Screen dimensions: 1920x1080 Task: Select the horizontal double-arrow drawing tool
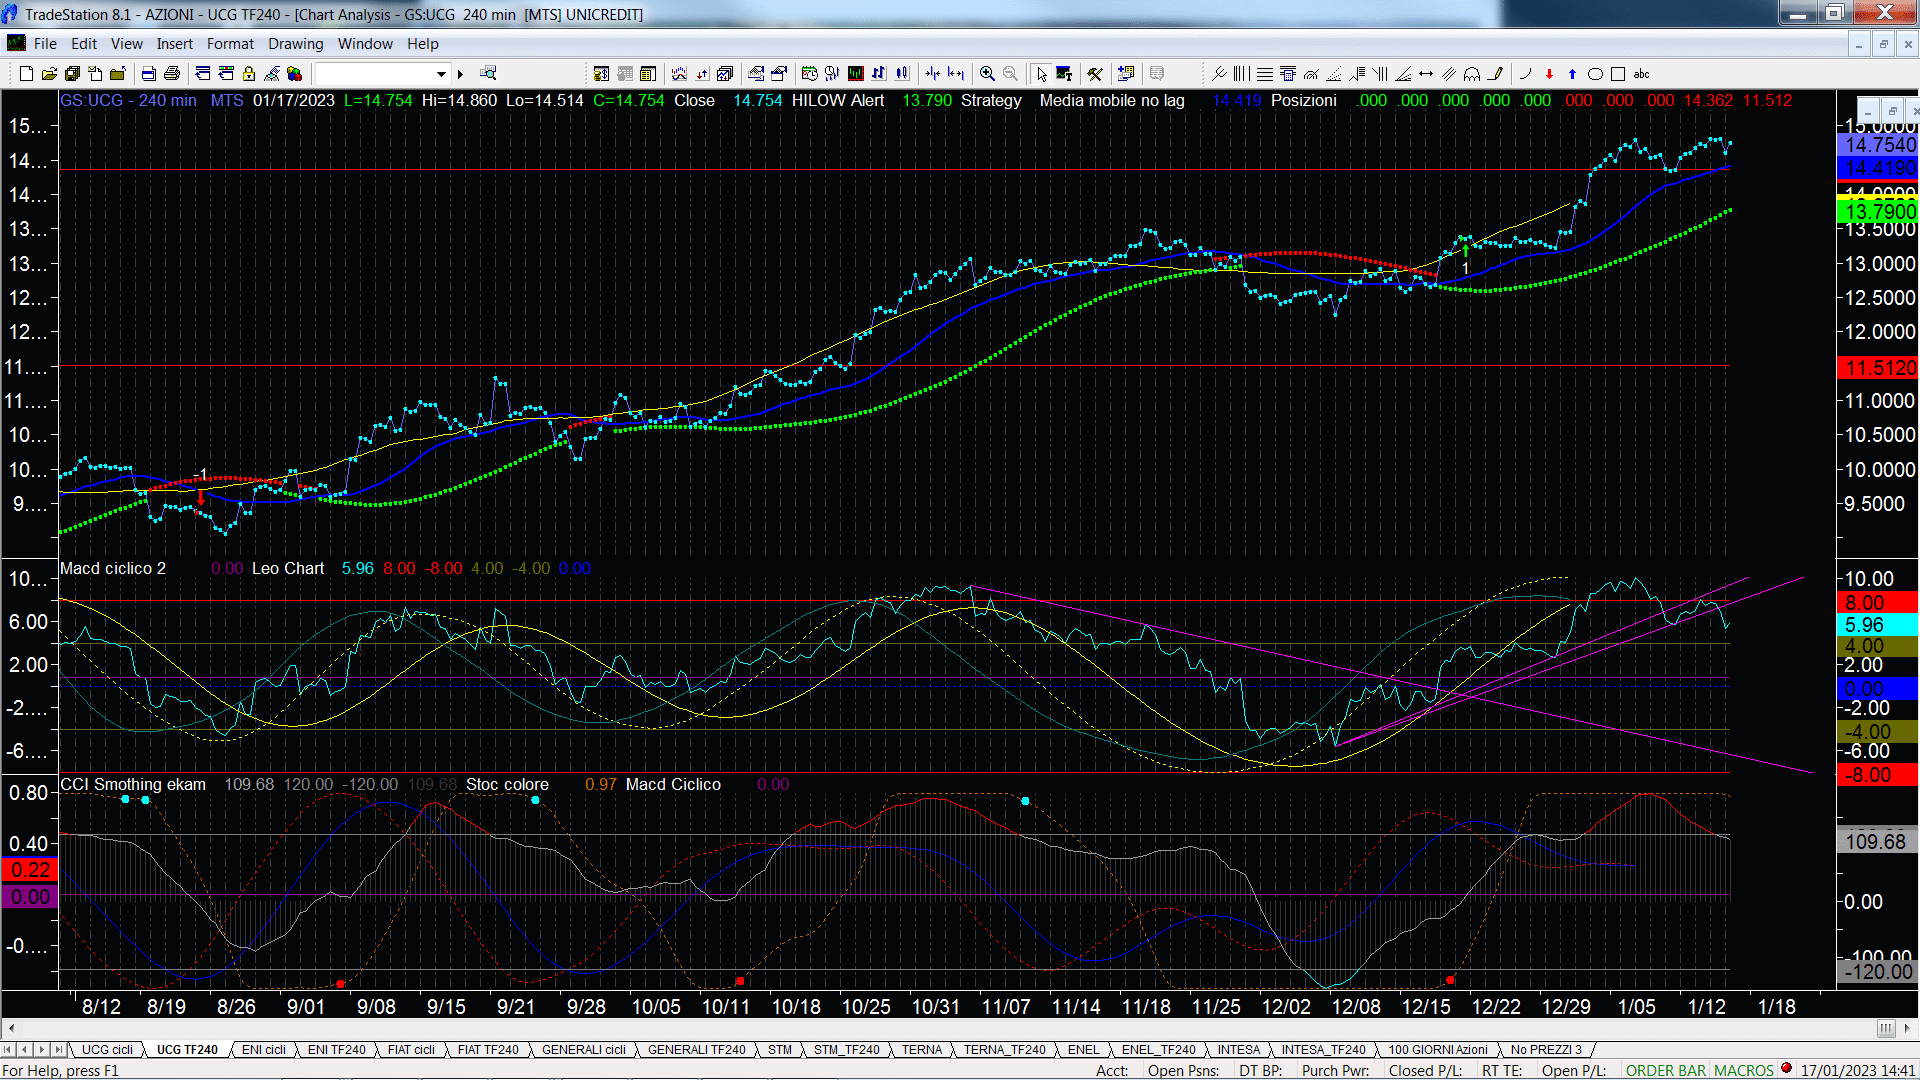tap(1426, 73)
